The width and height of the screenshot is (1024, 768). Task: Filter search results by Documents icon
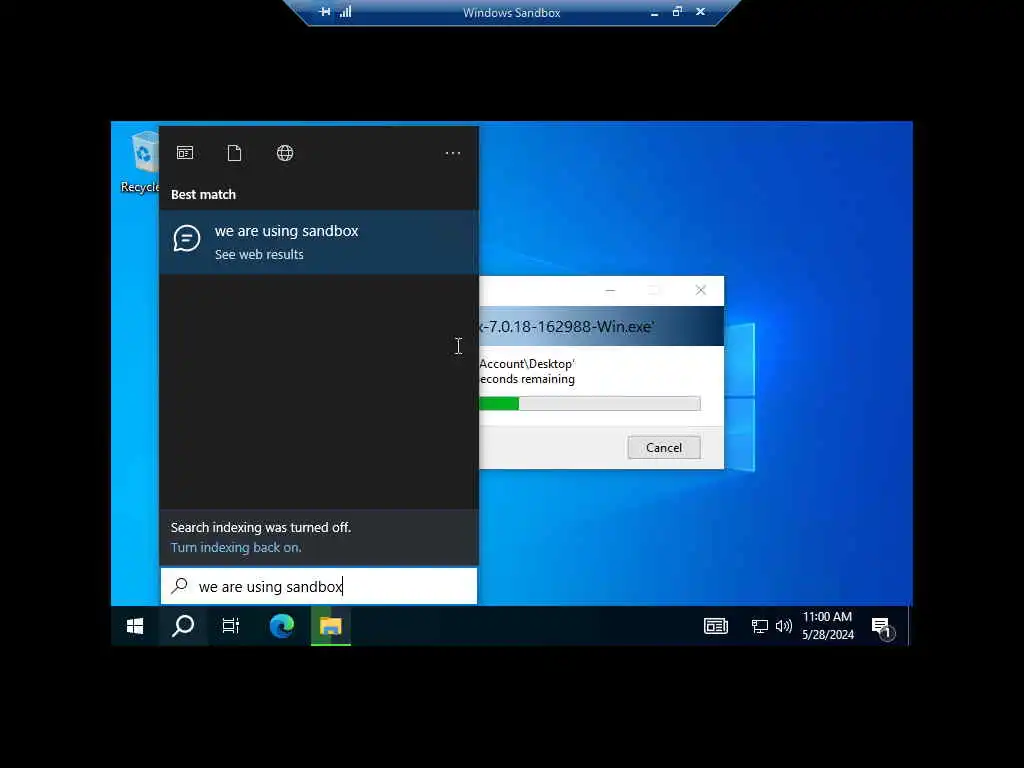(234, 153)
